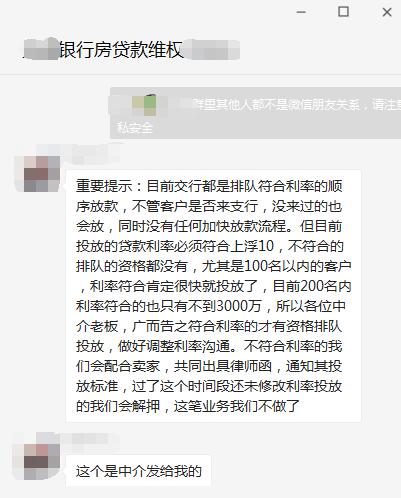Click the blurred suffix after 维权 in title
This screenshot has width=401, height=498.
click(x=212, y=50)
